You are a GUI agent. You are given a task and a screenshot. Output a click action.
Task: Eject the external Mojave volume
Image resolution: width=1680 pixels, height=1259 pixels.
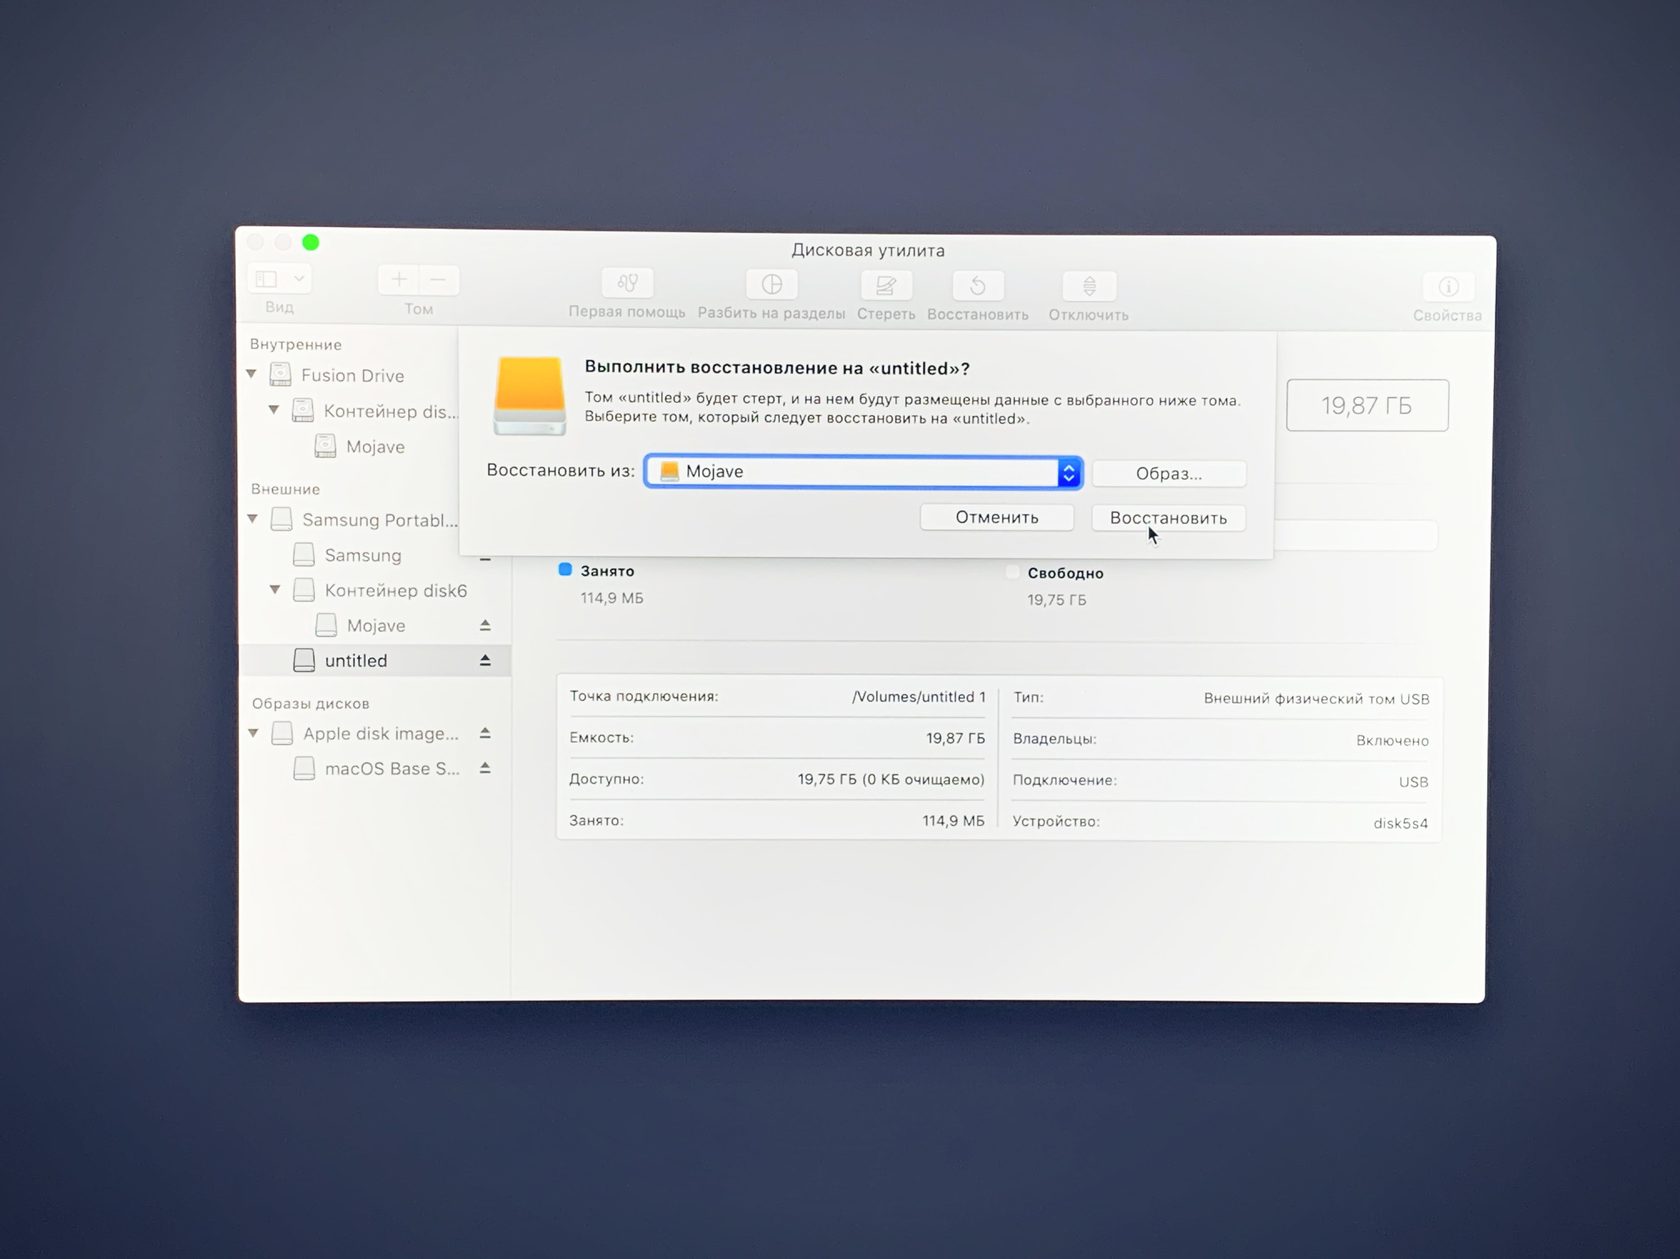click(485, 625)
